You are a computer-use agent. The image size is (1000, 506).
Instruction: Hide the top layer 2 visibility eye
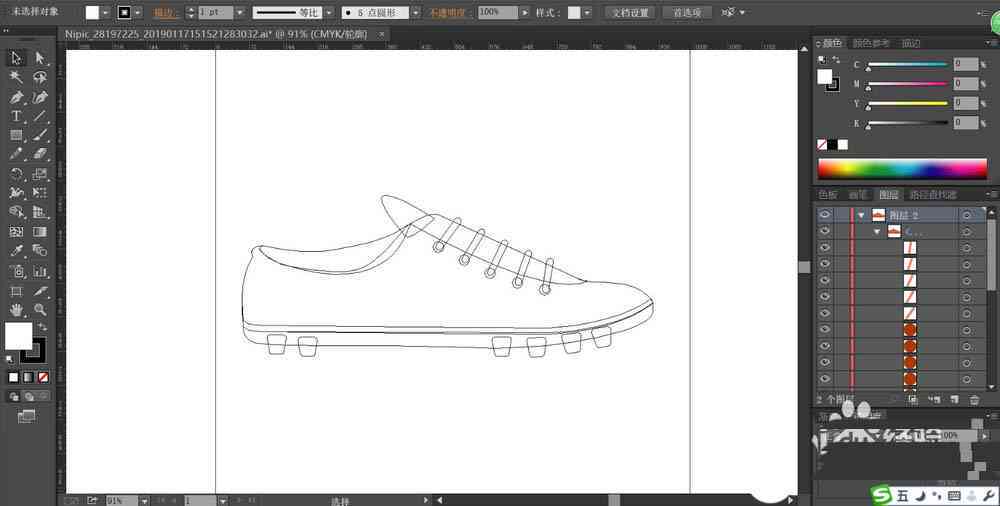click(x=825, y=215)
